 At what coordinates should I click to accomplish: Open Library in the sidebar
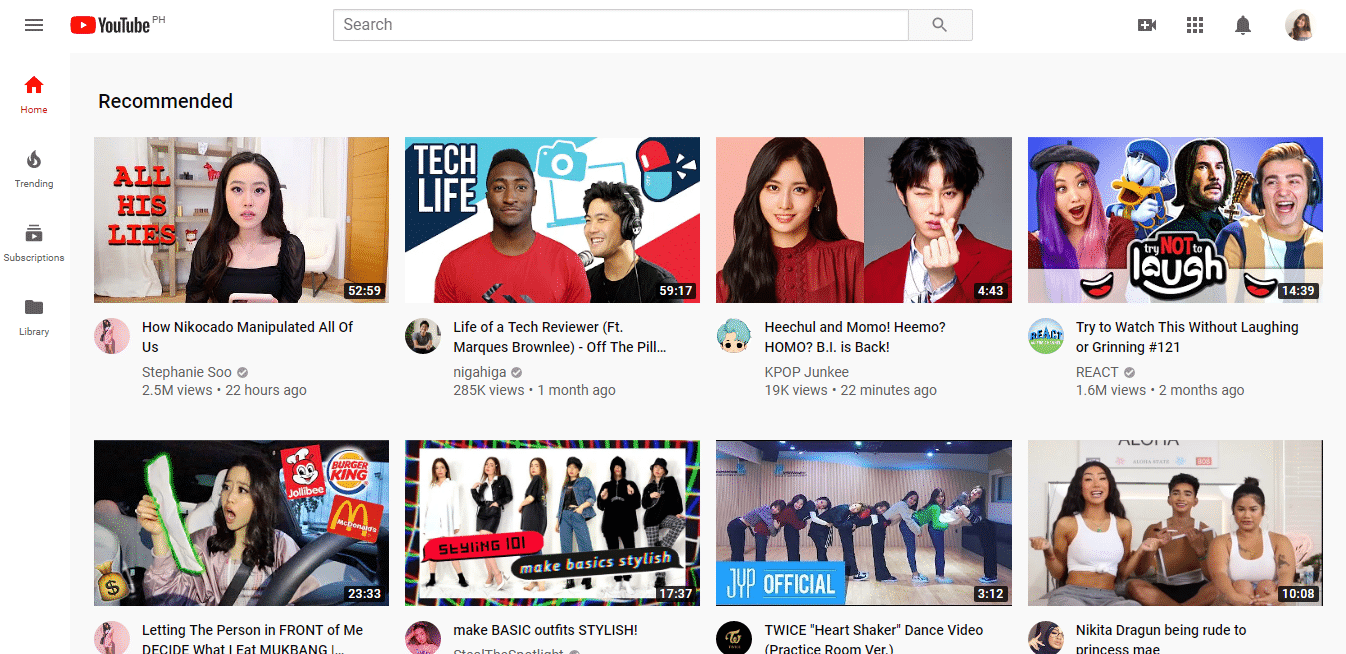pyautogui.click(x=34, y=316)
